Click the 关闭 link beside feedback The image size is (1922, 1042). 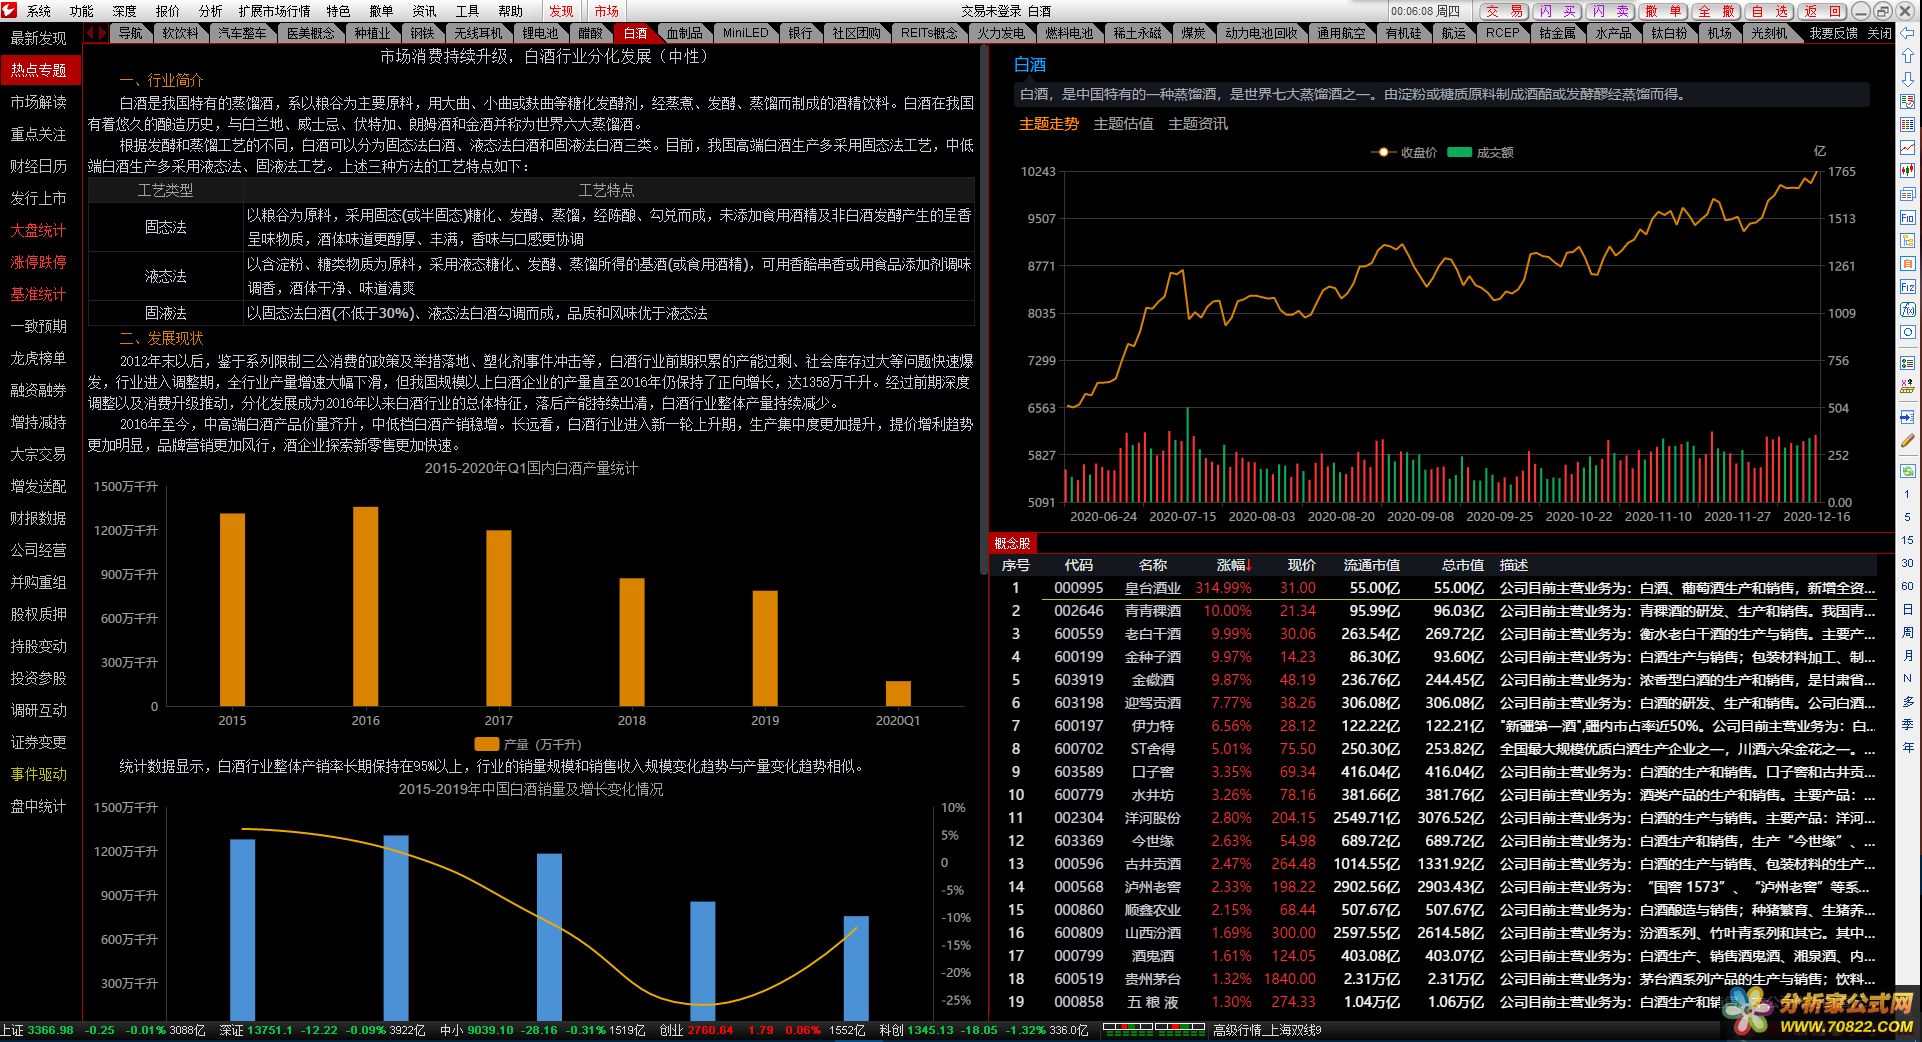point(1880,33)
